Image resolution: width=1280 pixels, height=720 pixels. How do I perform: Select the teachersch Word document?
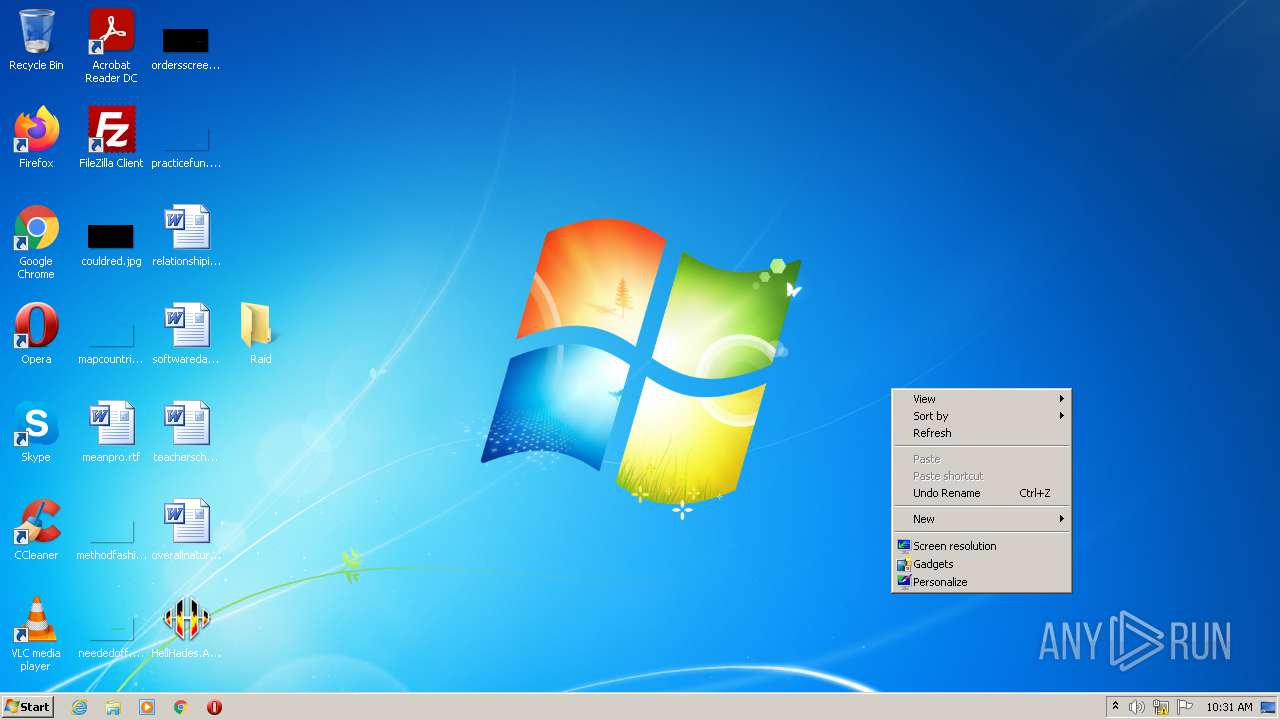(186, 432)
